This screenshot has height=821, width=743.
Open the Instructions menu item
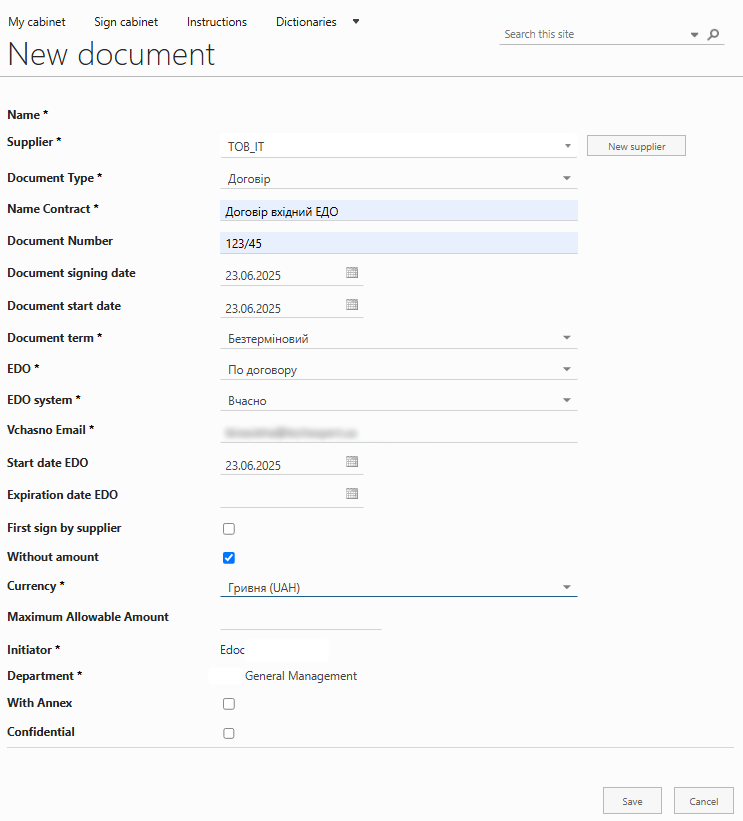(x=217, y=22)
